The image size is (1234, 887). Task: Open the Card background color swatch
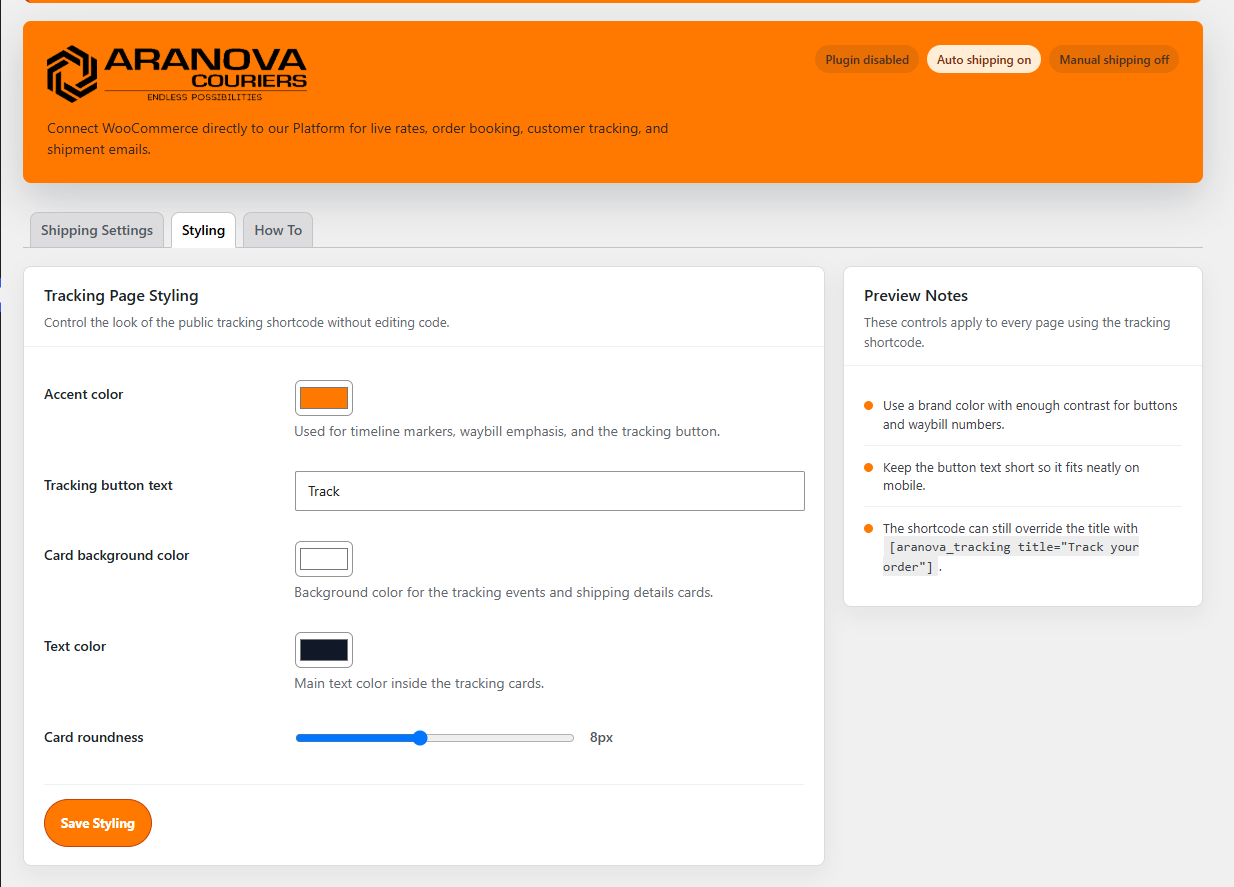(x=324, y=559)
